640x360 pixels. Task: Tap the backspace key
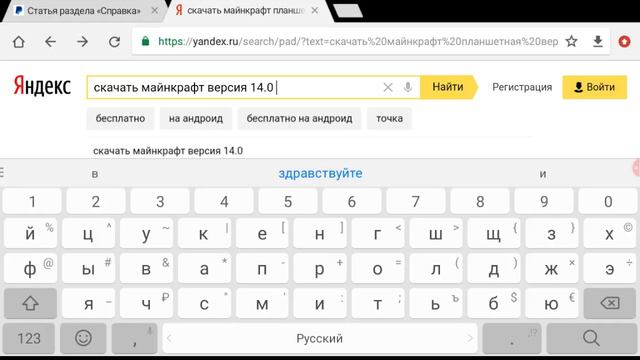[x=610, y=303]
